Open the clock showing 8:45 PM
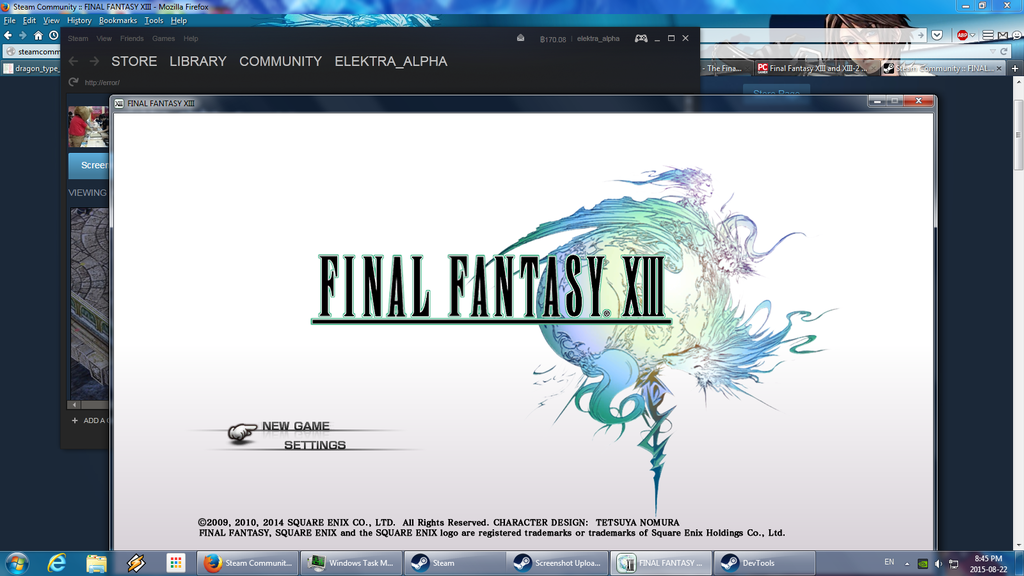 click(988, 564)
